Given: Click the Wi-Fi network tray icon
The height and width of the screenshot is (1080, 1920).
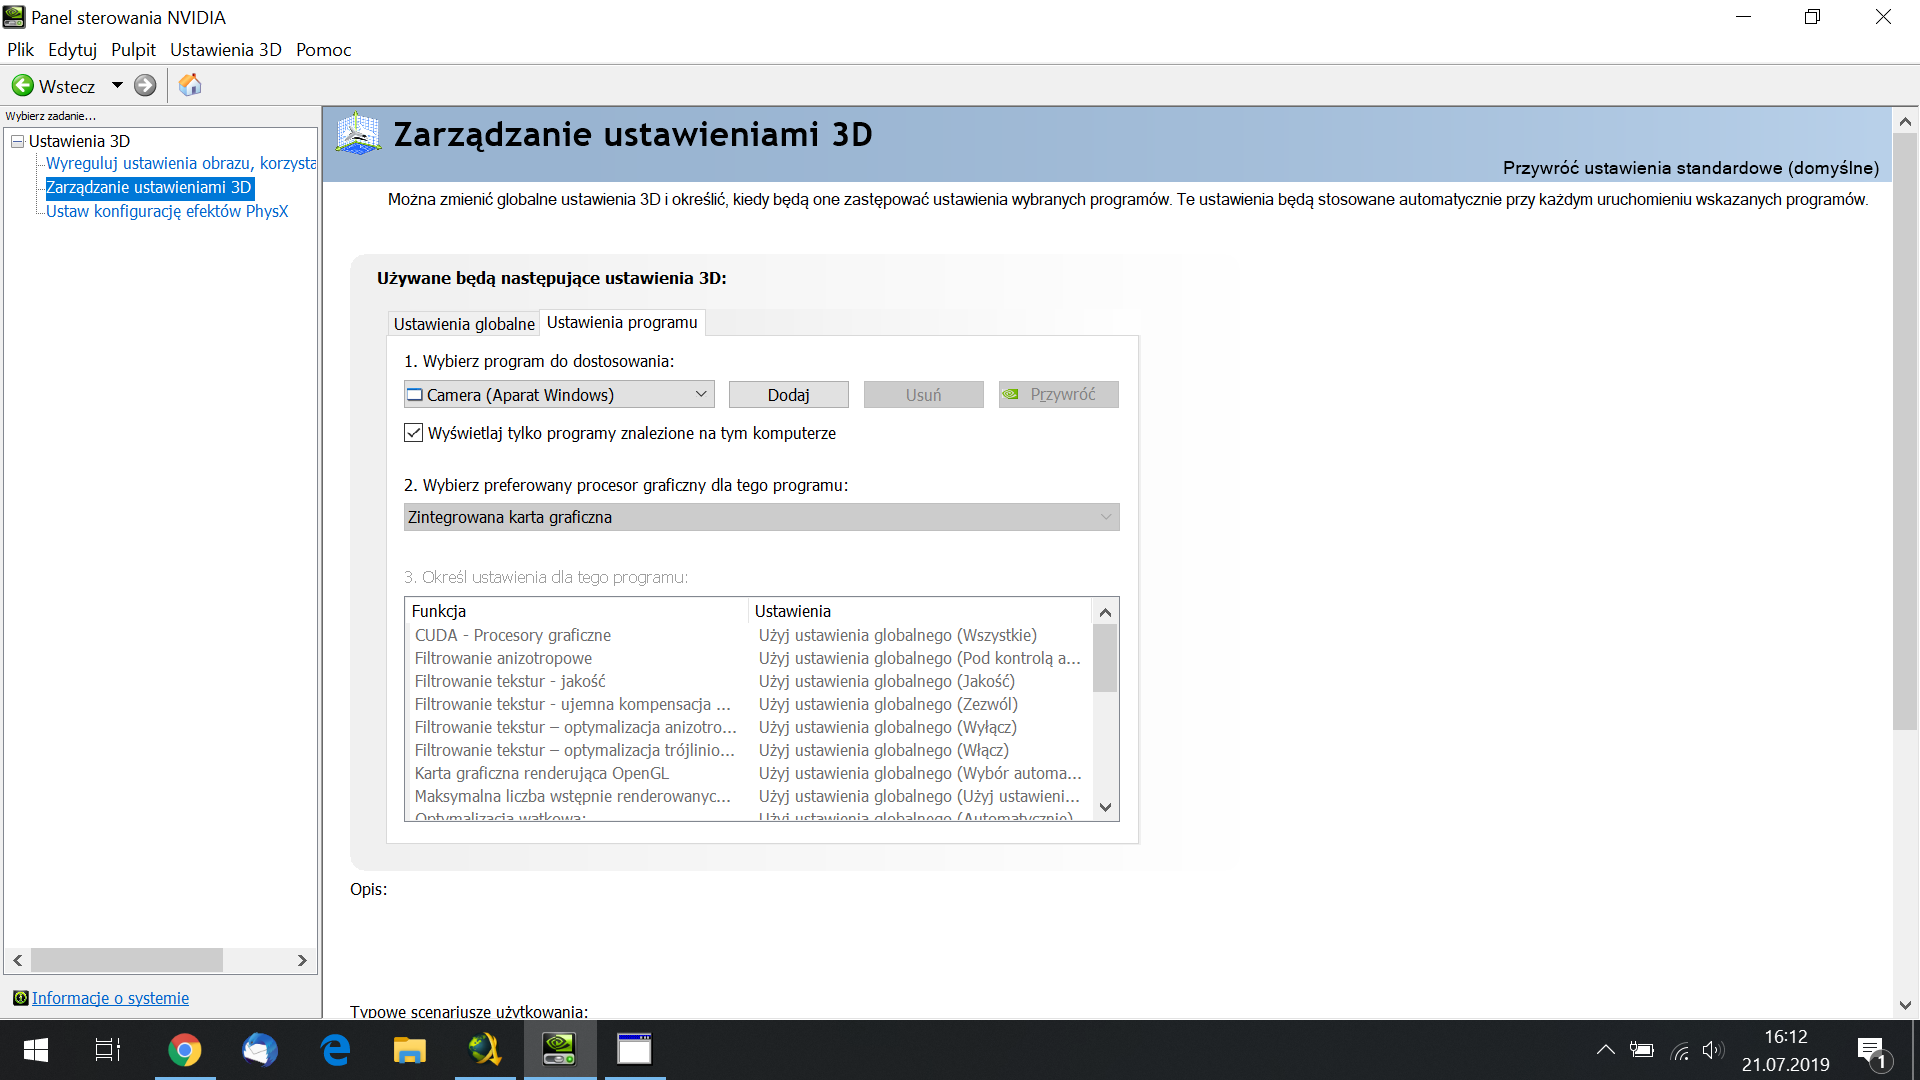Looking at the screenshot, I should tap(1680, 1051).
